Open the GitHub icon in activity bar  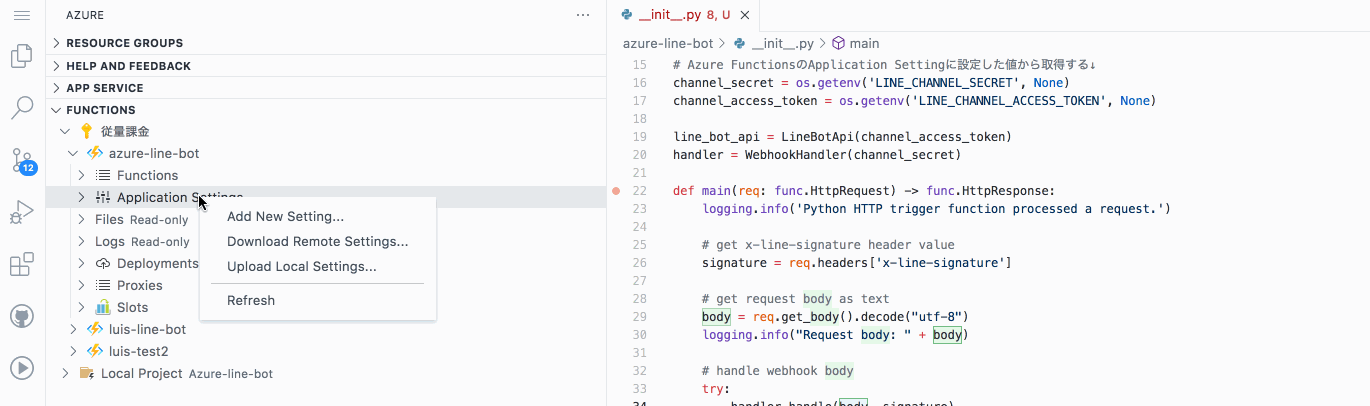click(x=22, y=317)
